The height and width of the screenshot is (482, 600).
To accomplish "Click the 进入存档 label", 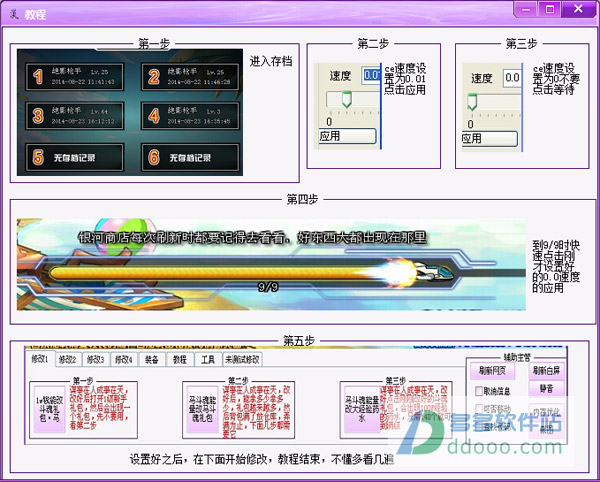I will [x=271, y=61].
